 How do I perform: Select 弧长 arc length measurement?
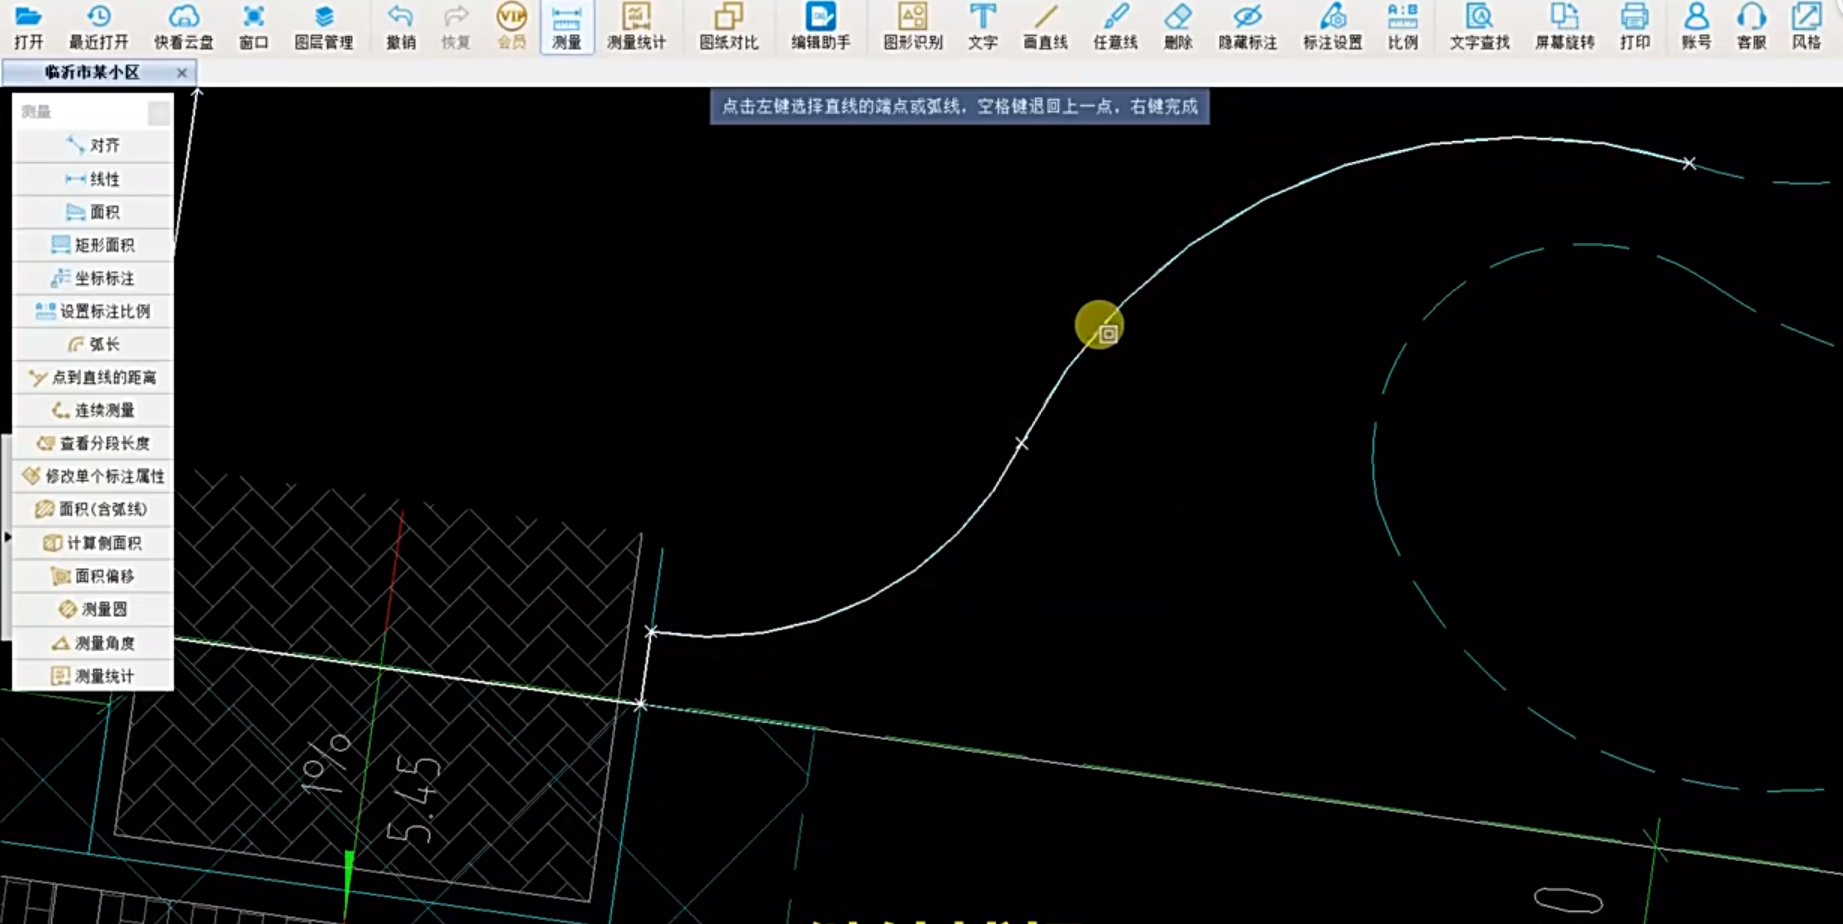93,344
